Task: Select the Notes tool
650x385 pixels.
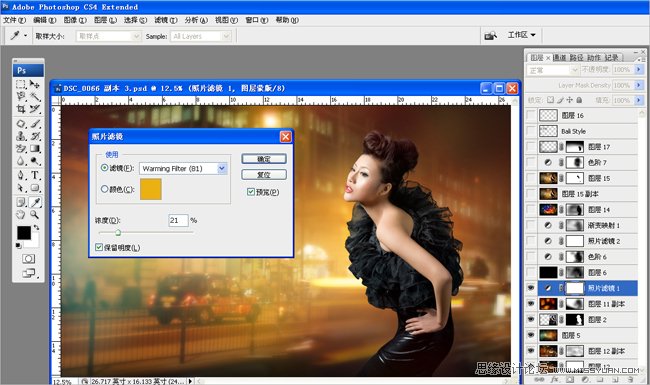Action: (x=21, y=202)
